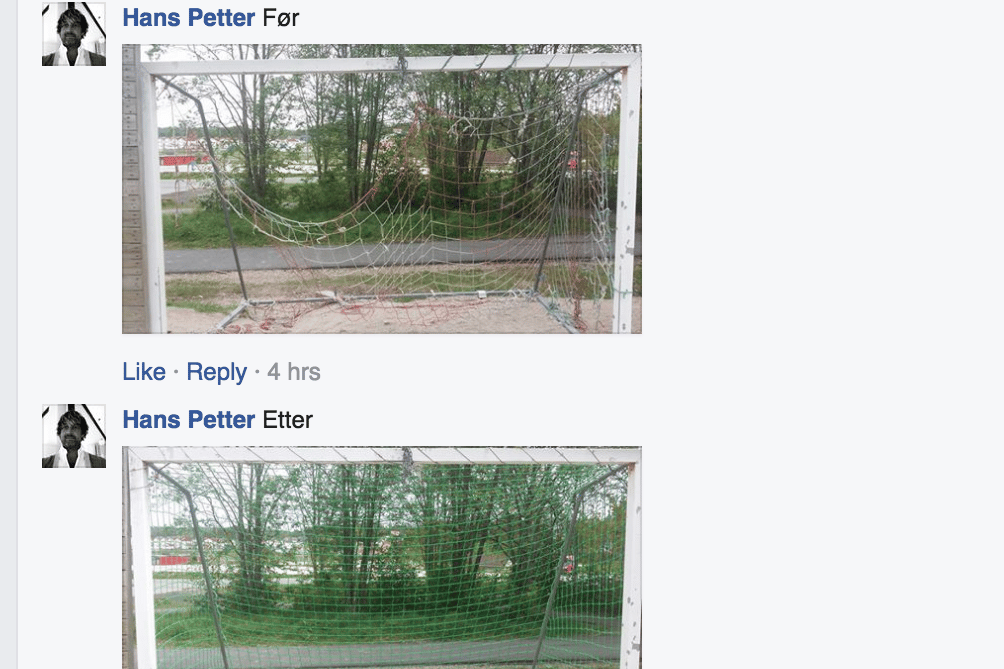Click the white crossbar in the Etter image
Viewport: 1004px width, 669px height.
384,455
